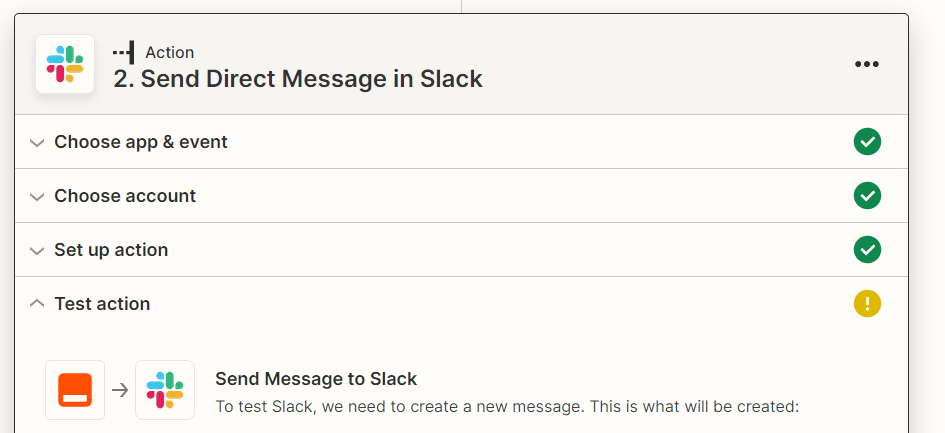
Task: Expand Set up action section chevron
Action: pyautogui.click(x=37, y=251)
